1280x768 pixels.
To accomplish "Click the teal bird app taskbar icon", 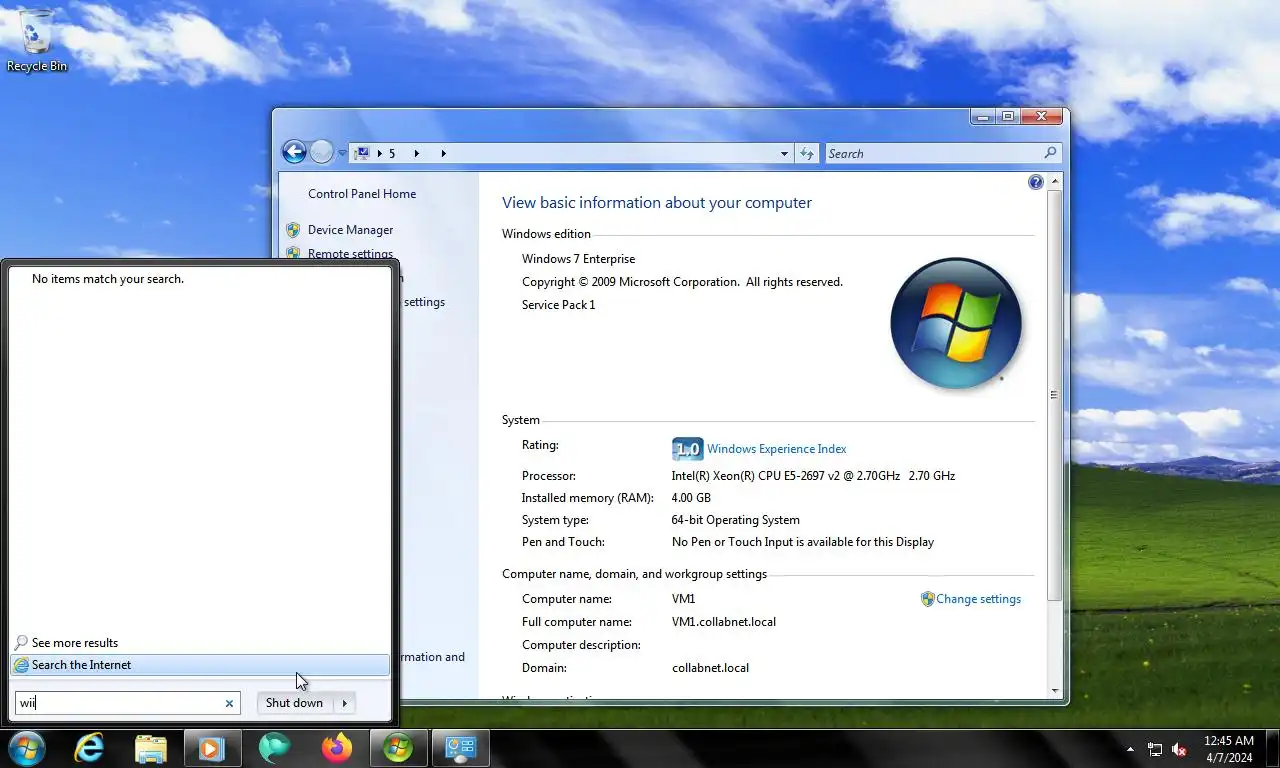I will coord(274,748).
